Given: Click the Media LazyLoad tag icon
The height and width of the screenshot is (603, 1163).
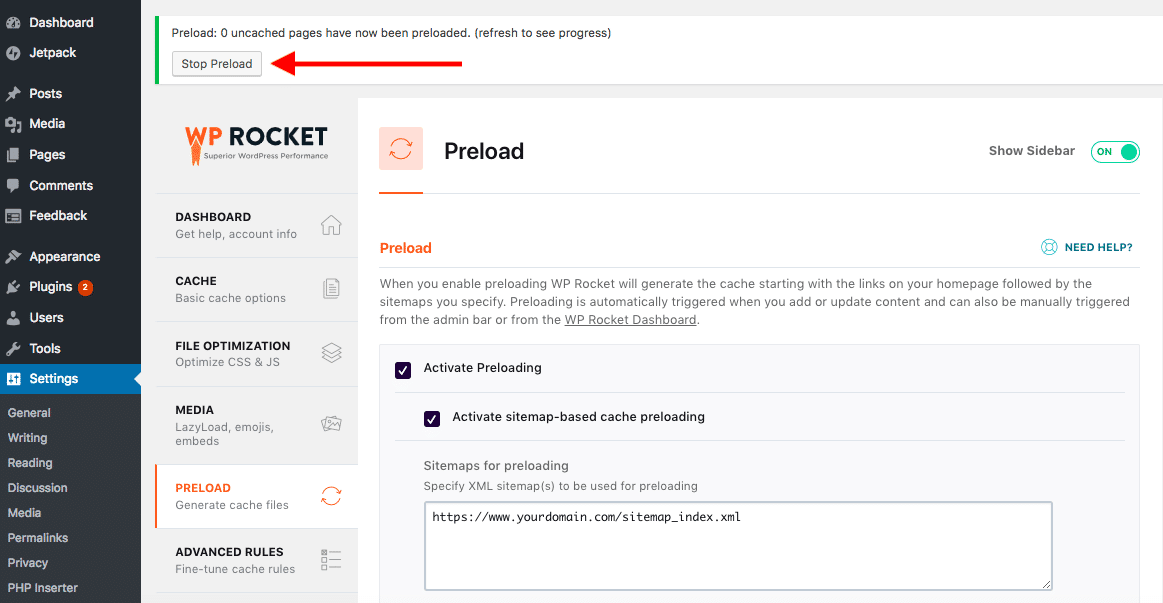Looking at the screenshot, I should tap(331, 423).
